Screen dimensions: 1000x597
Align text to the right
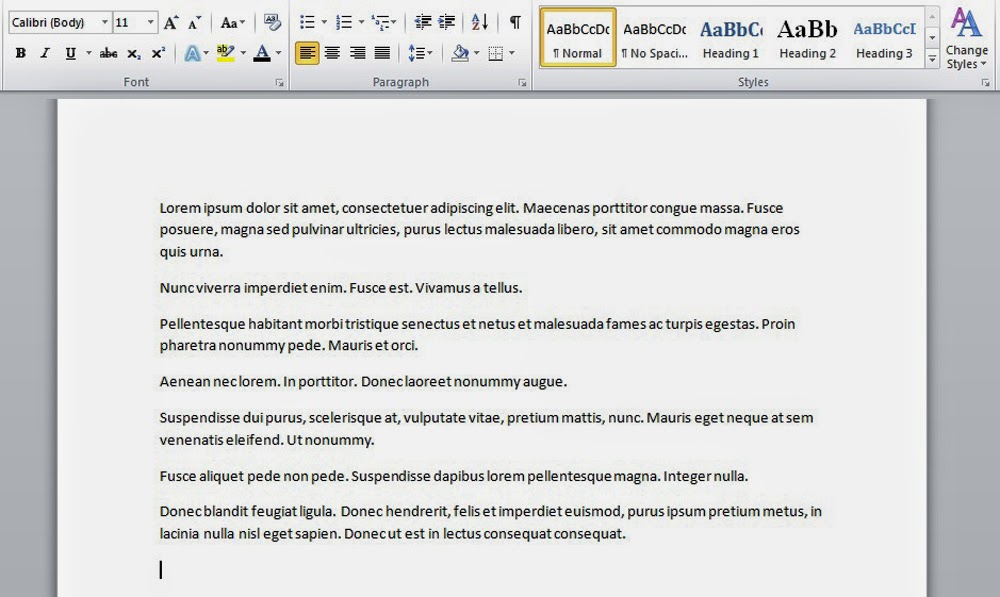tap(357, 53)
